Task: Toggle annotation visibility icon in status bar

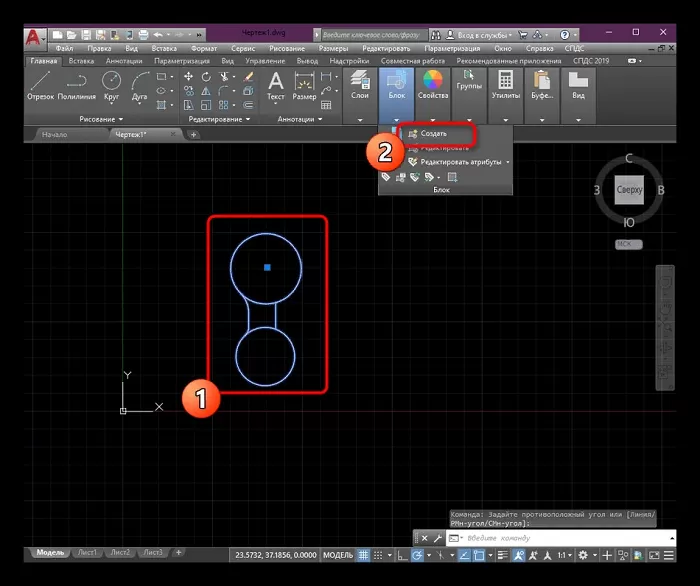Action: pyautogui.click(x=518, y=555)
